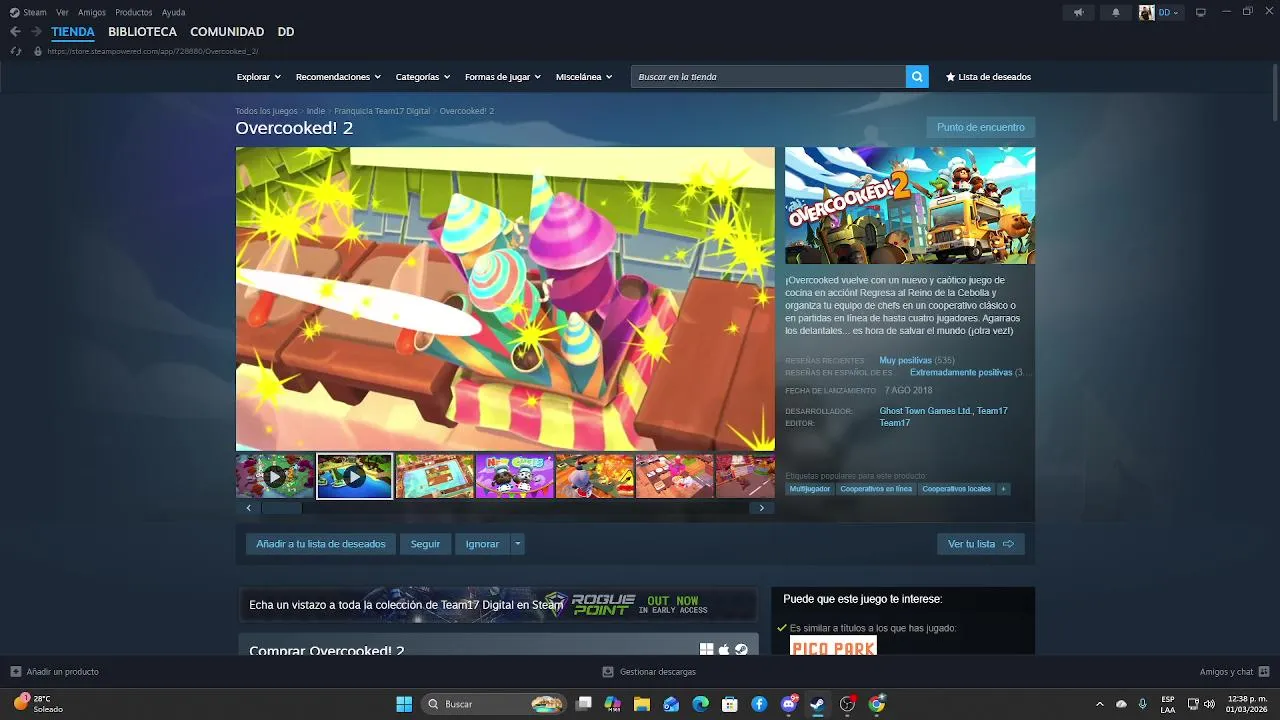Click the Steam icon in the taskbar
This screenshot has height=720, width=1280.
tap(818, 704)
